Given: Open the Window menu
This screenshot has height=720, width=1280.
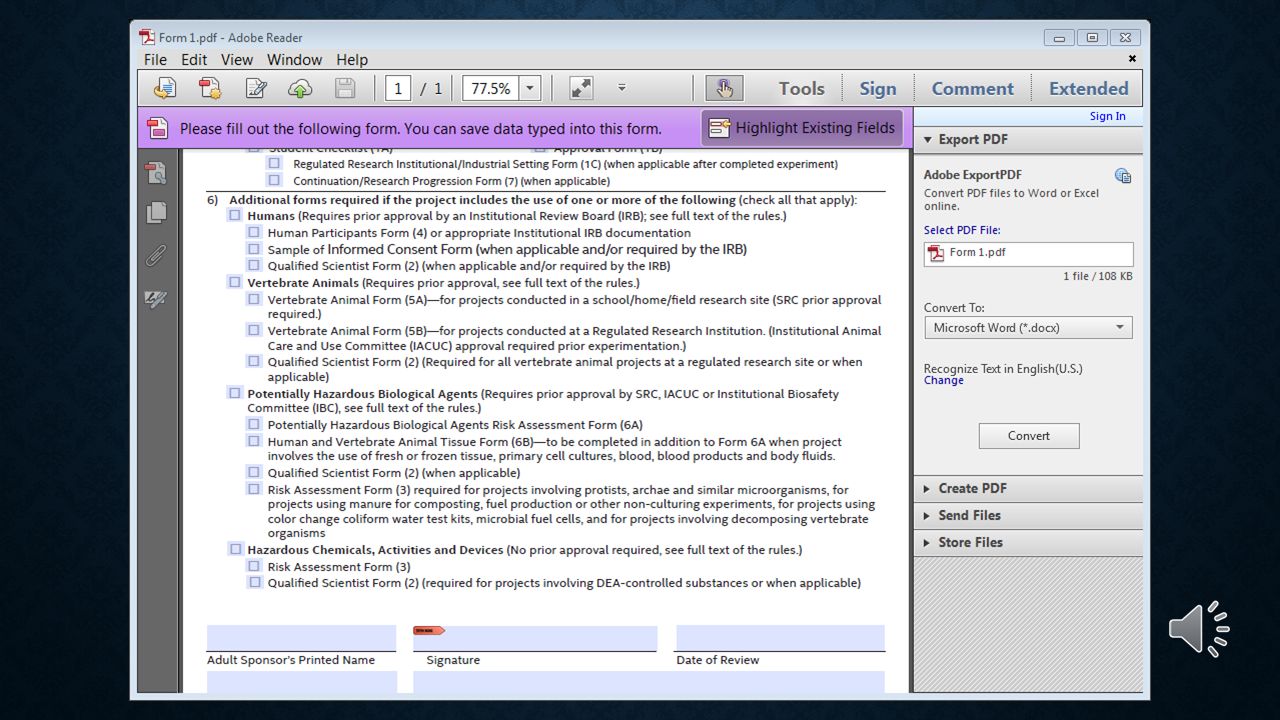Looking at the screenshot, I should tap(294, 60).
